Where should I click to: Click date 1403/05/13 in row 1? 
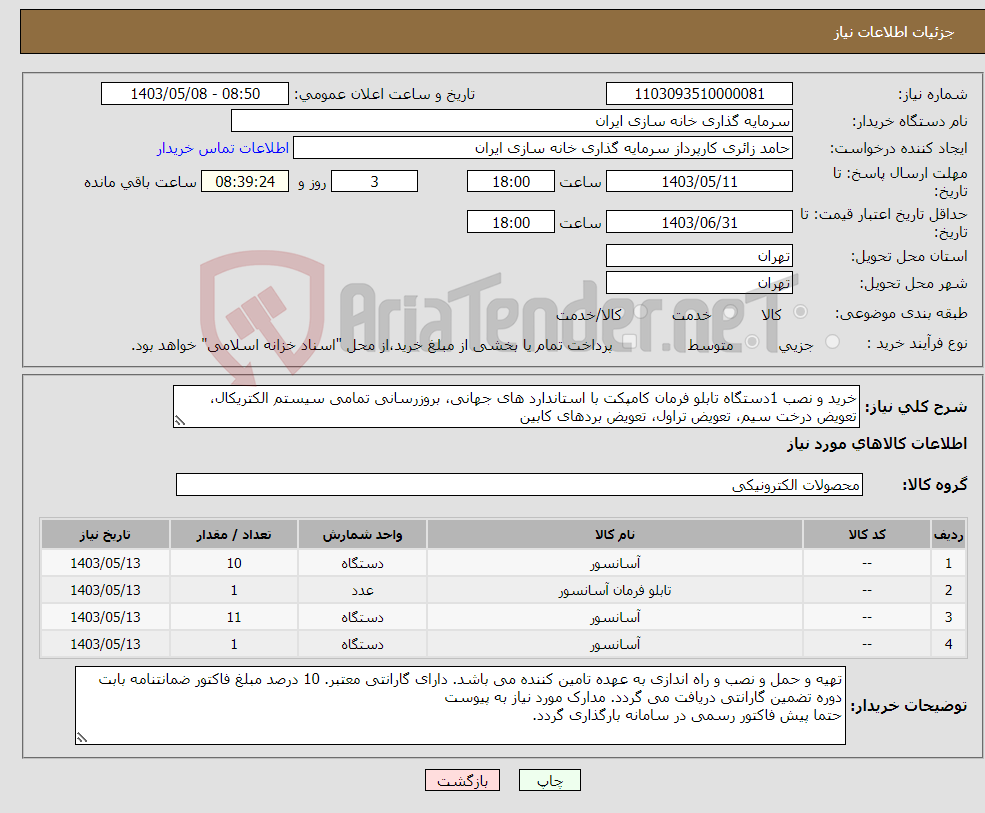105,564
